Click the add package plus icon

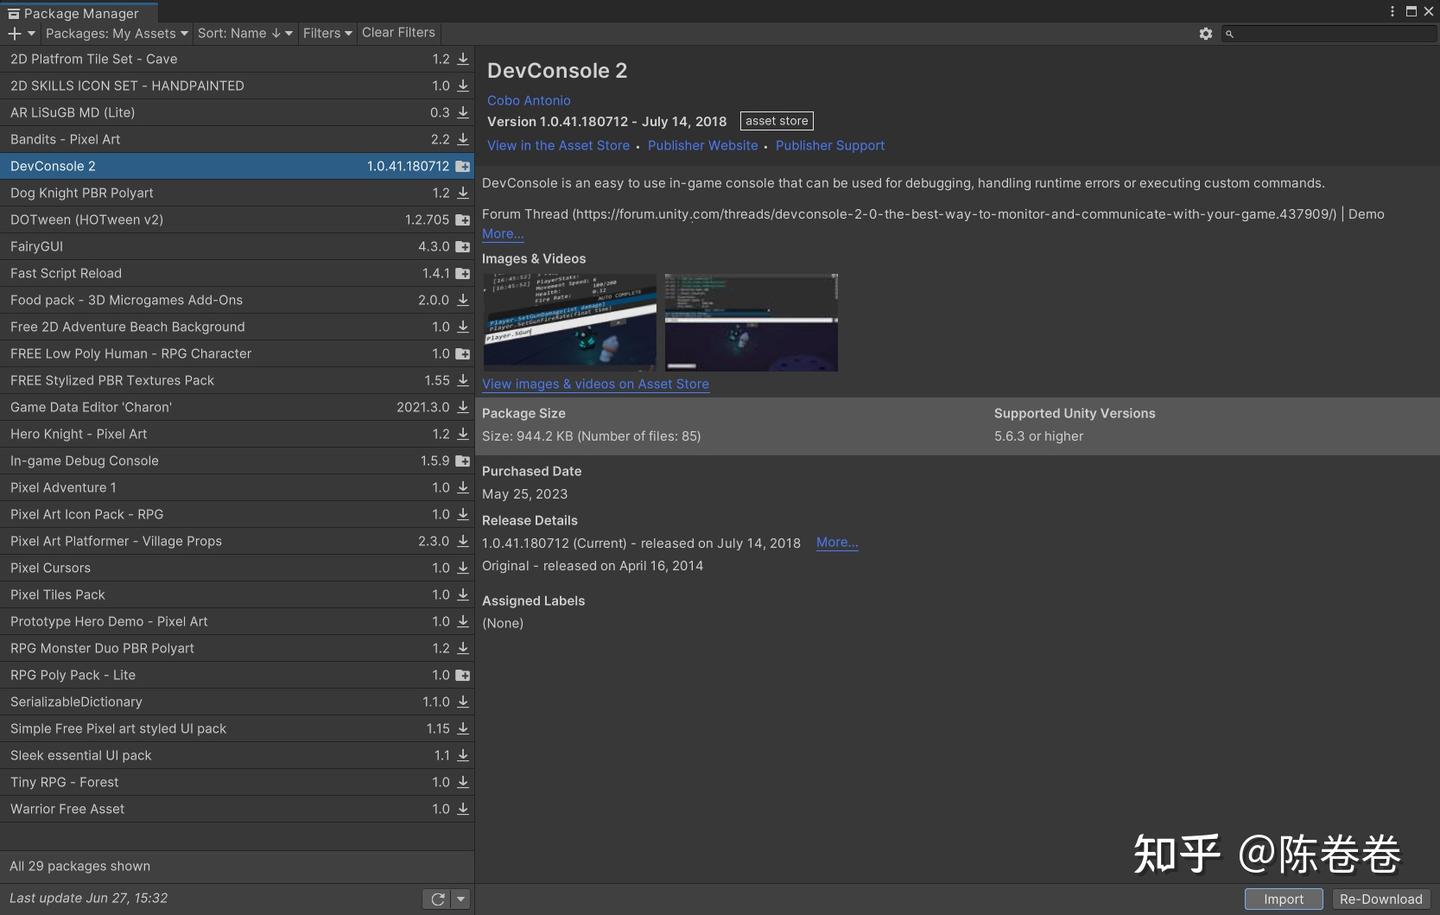coord(14,33)
